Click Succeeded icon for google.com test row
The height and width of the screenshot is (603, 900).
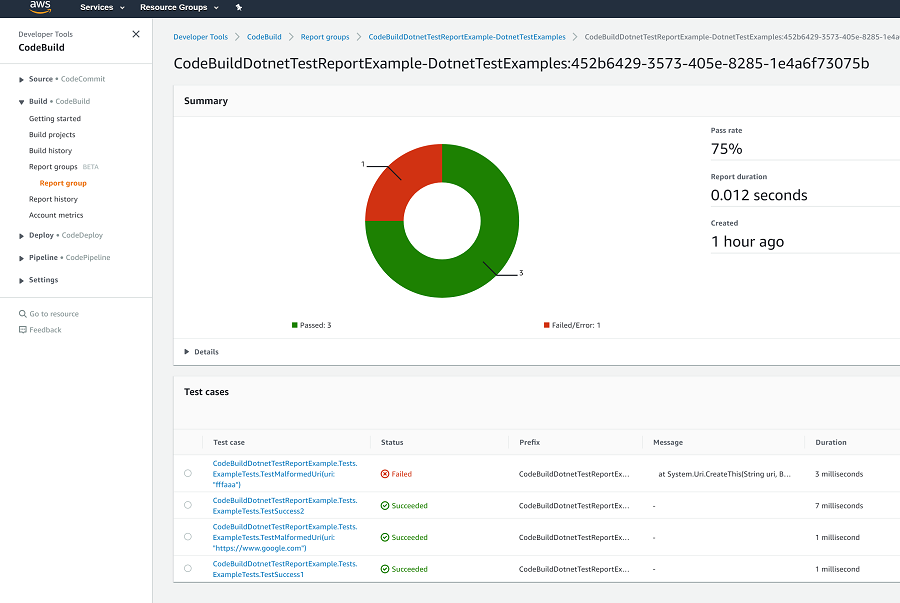point(385,538)
